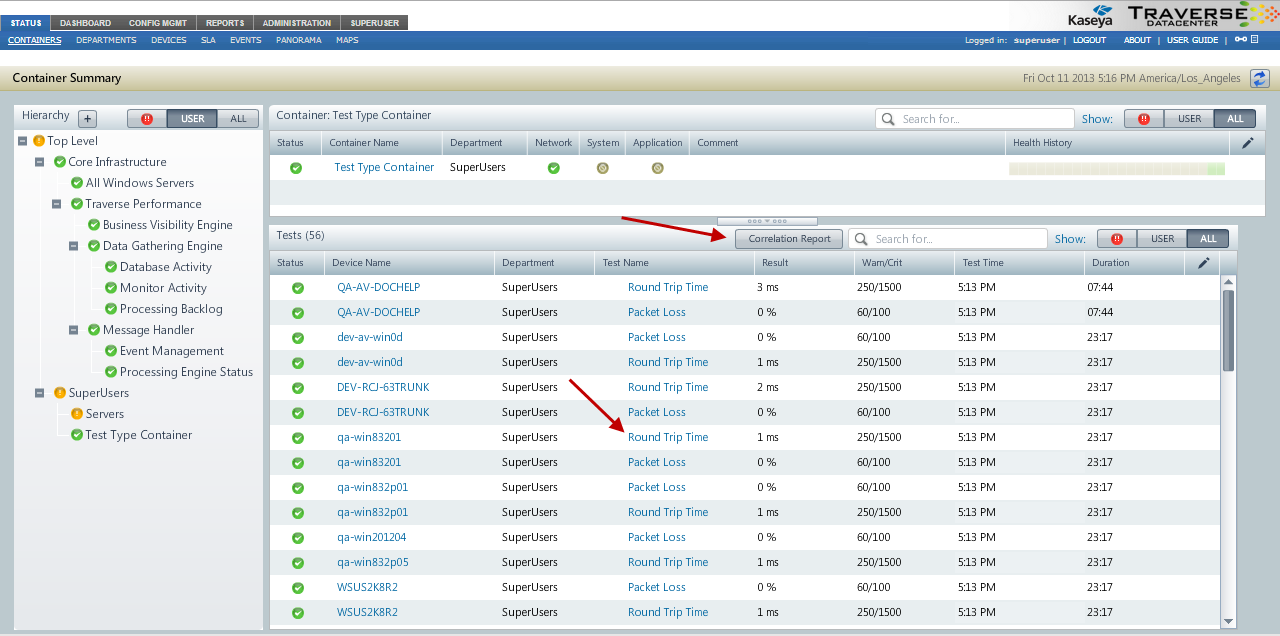Image resolution: width=1280 pixels, height=636 pixels.
Task: Open Round Trip Time link for qa-win83201
Action: coord(667,437)
